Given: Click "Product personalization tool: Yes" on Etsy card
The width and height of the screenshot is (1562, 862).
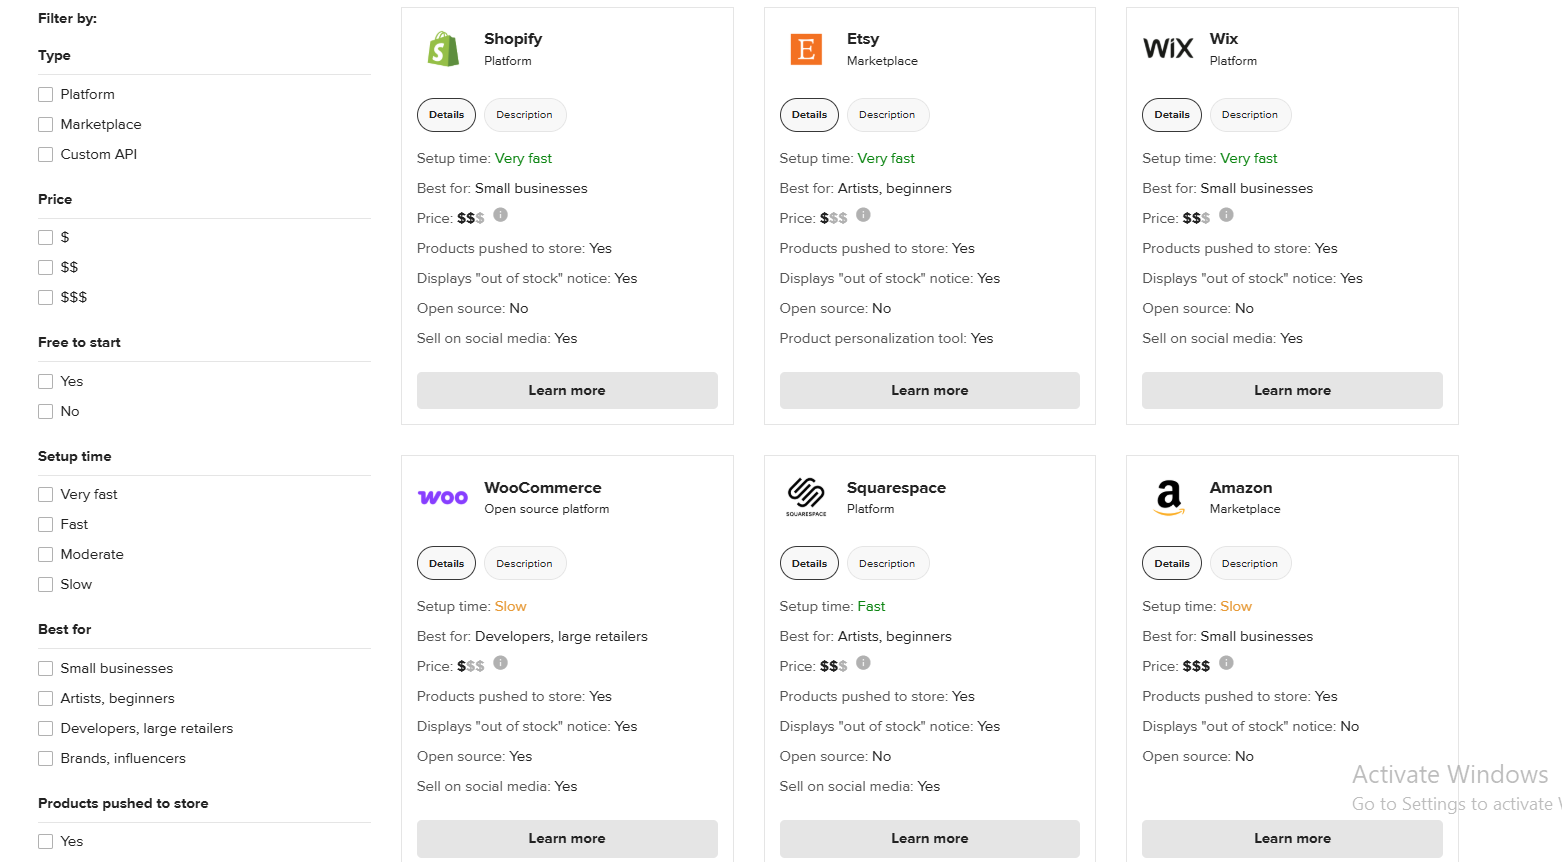Looking at the screenshot, I should click(x=886, y=338).
